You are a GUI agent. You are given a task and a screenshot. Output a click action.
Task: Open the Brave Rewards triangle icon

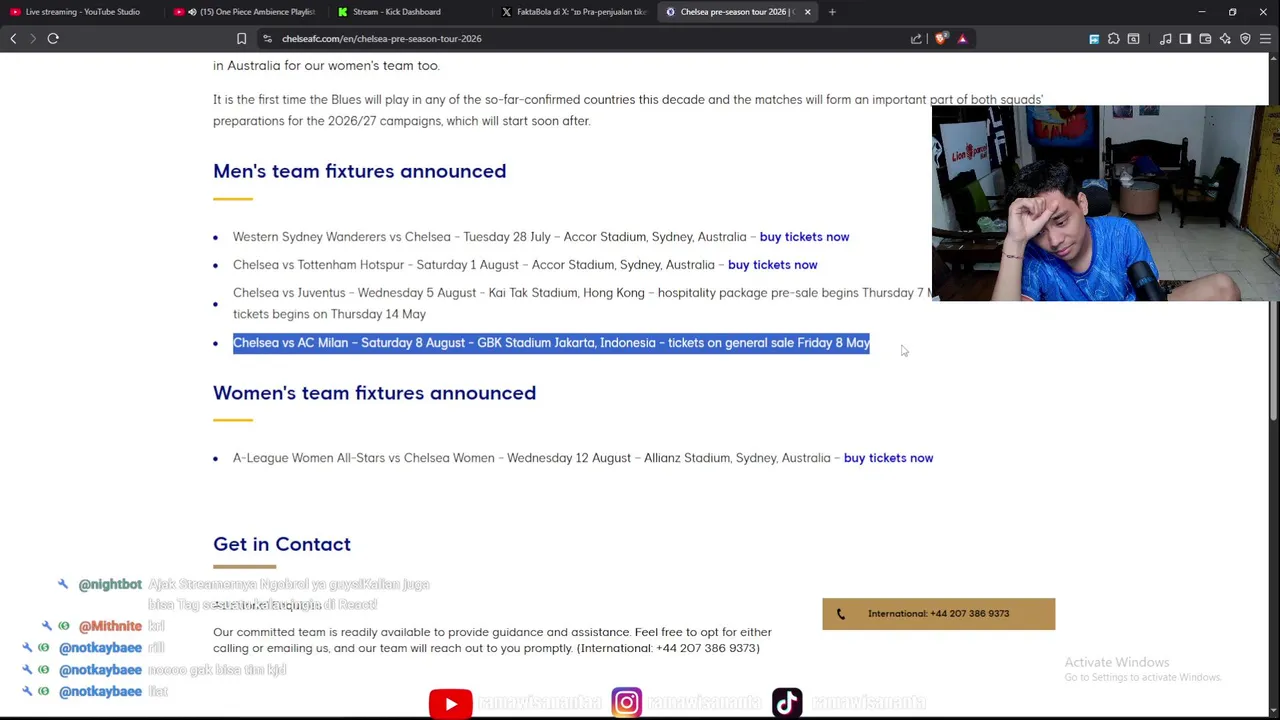pos(962,39)
